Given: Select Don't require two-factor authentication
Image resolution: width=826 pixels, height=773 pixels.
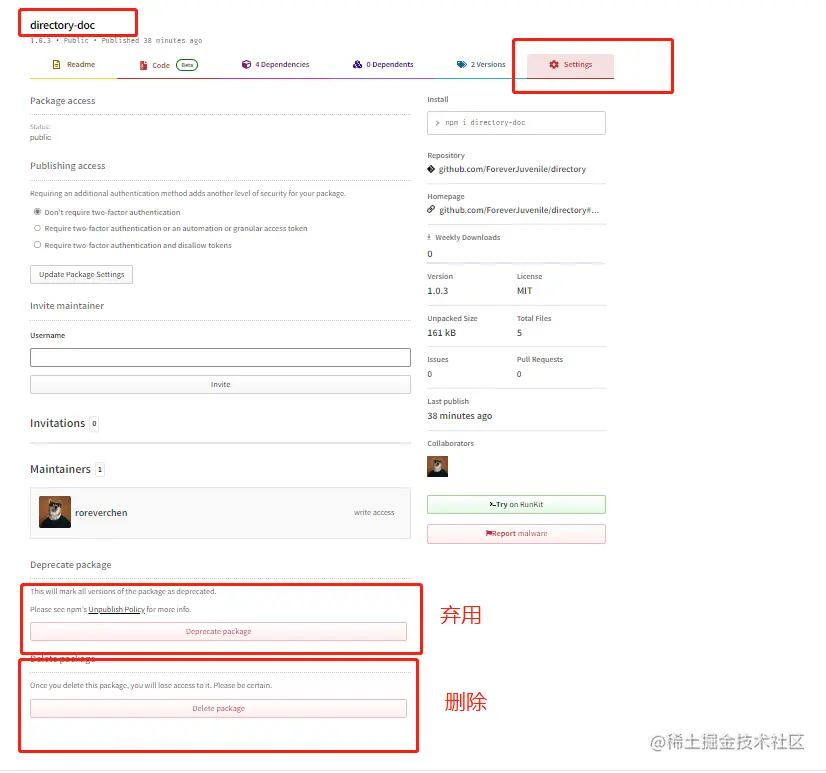Looking at the screenshot, I should pyautogui.click(x=37, y=212).
